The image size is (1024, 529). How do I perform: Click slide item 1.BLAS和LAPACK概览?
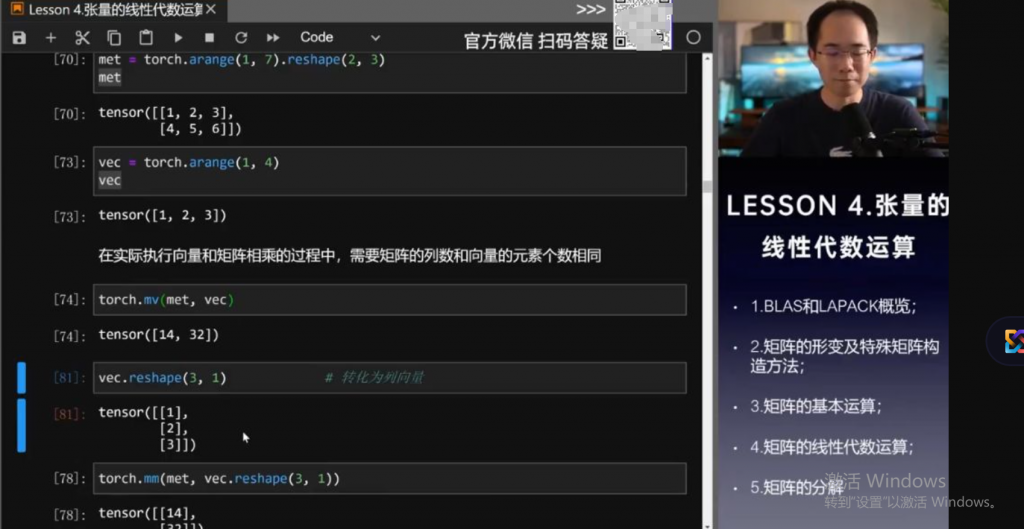[x=833, y=306]
